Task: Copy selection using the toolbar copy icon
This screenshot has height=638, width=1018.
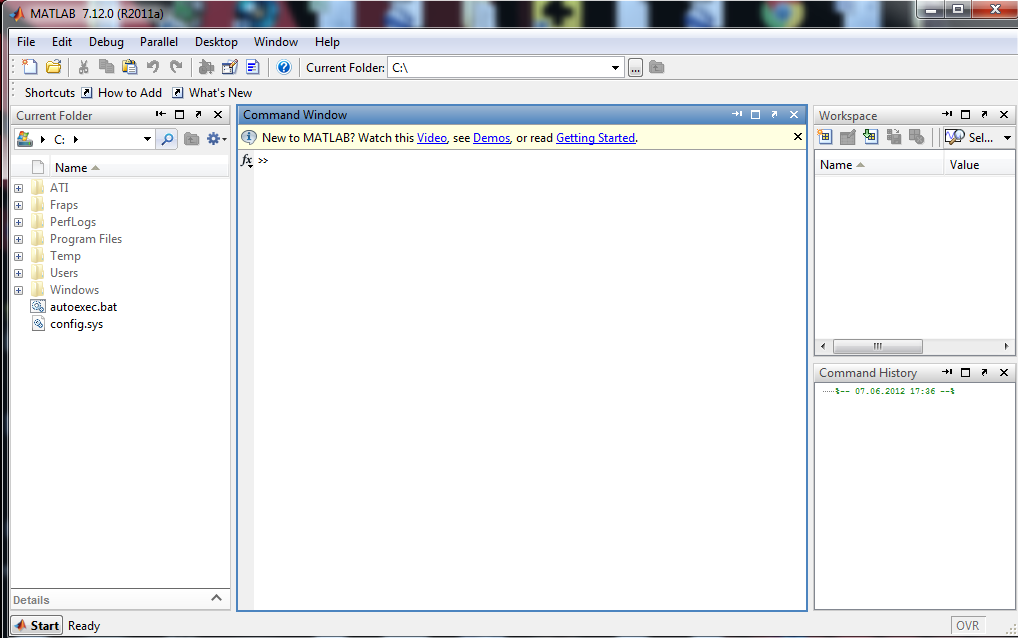Action: (x=106, y=67)
